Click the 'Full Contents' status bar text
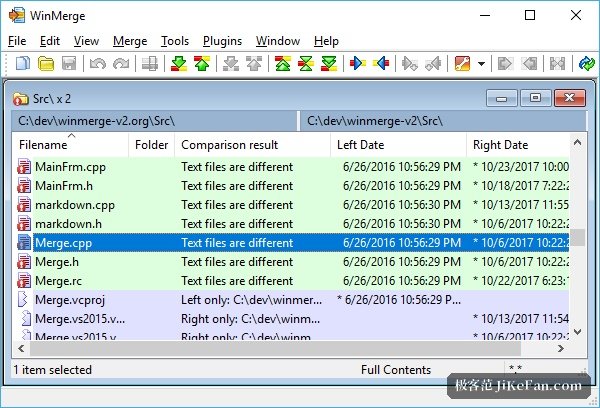 pyautogui.click(x=396, y=370)
